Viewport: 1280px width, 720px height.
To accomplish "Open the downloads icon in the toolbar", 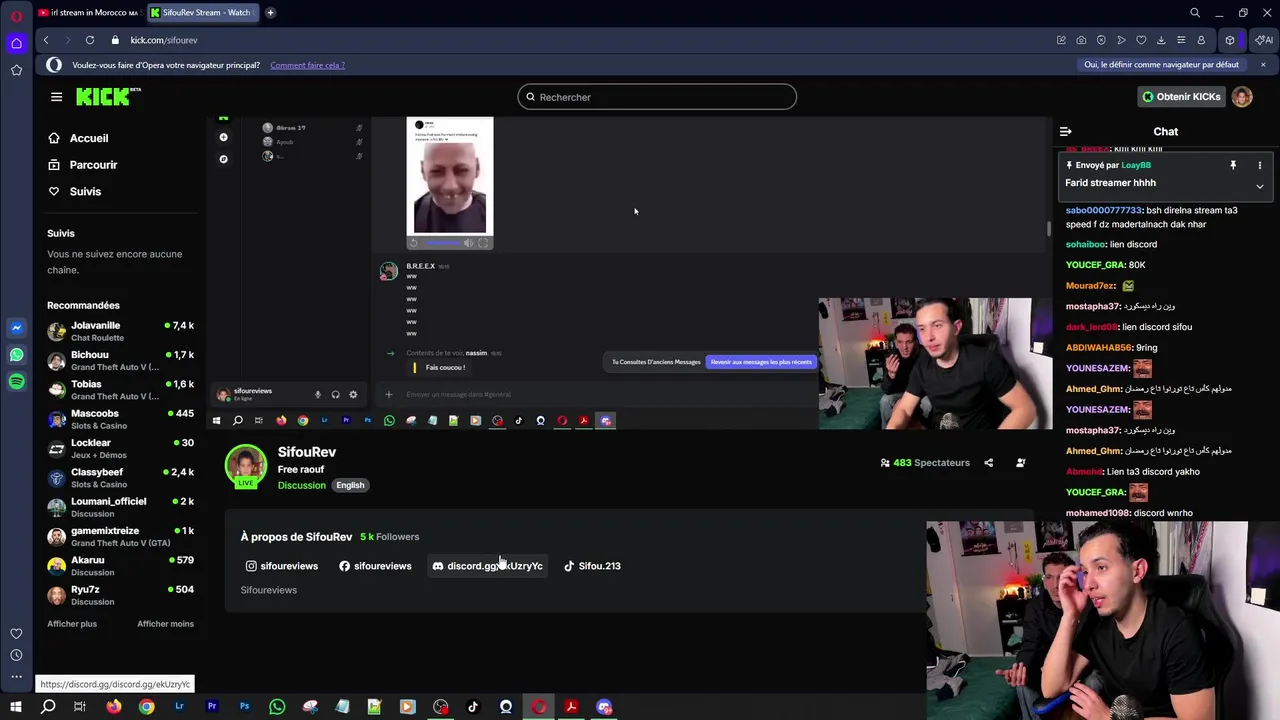I will click(1161, 40).
